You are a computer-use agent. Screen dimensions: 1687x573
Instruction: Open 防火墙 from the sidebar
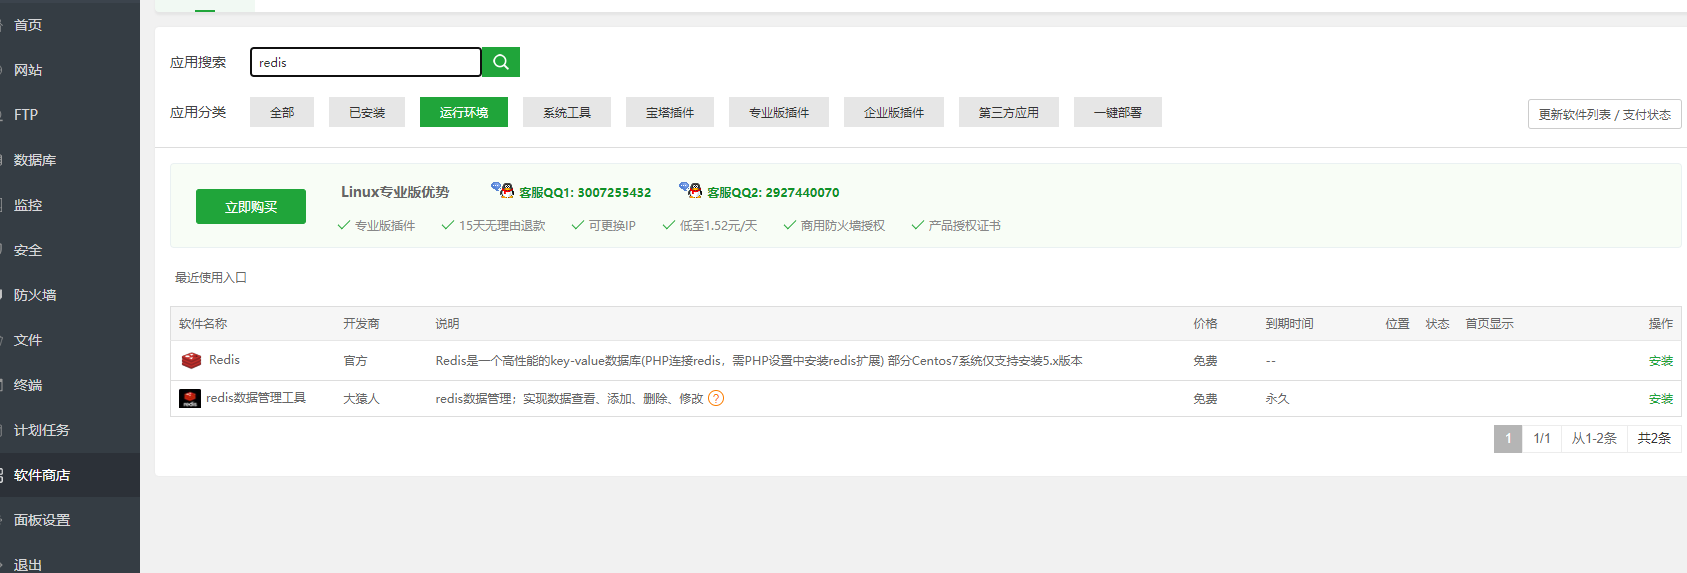tap(35, 295)
